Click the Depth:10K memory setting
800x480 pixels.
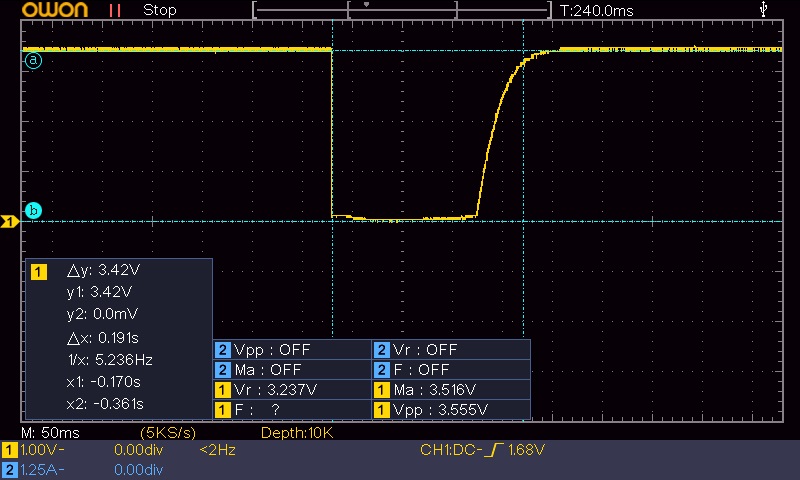tap(296, 432)
